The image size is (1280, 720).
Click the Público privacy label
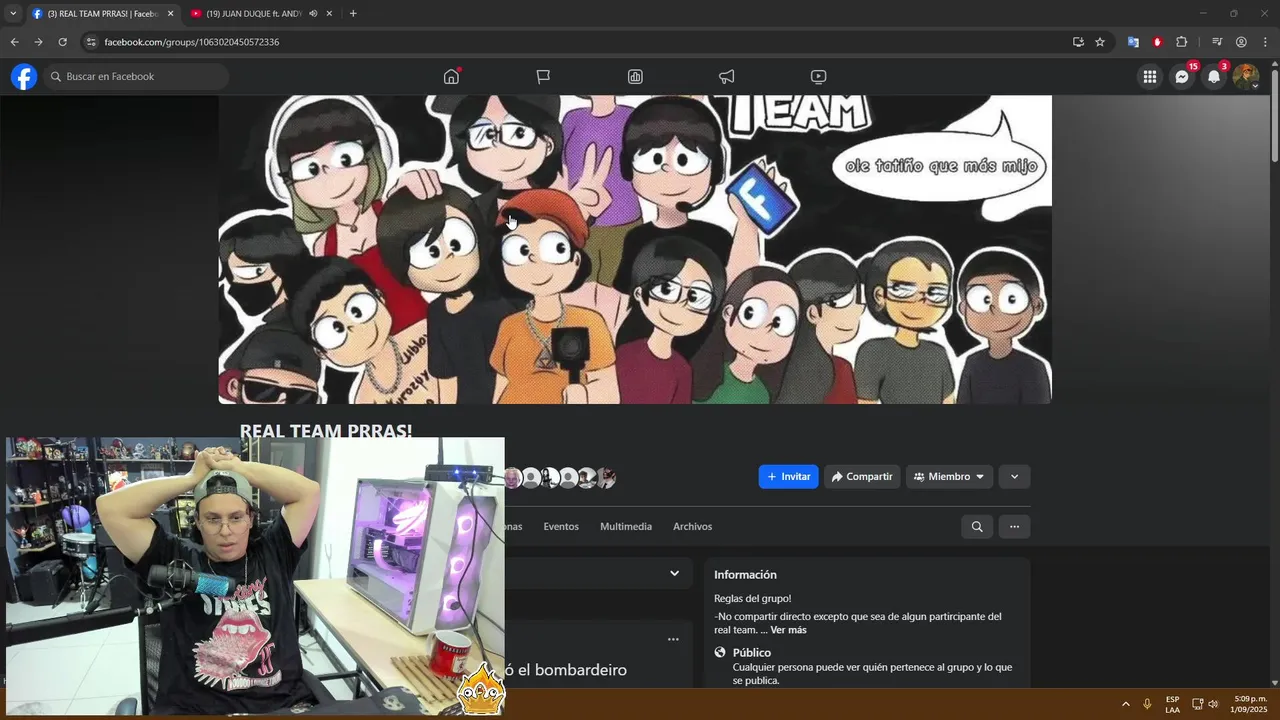752,652
